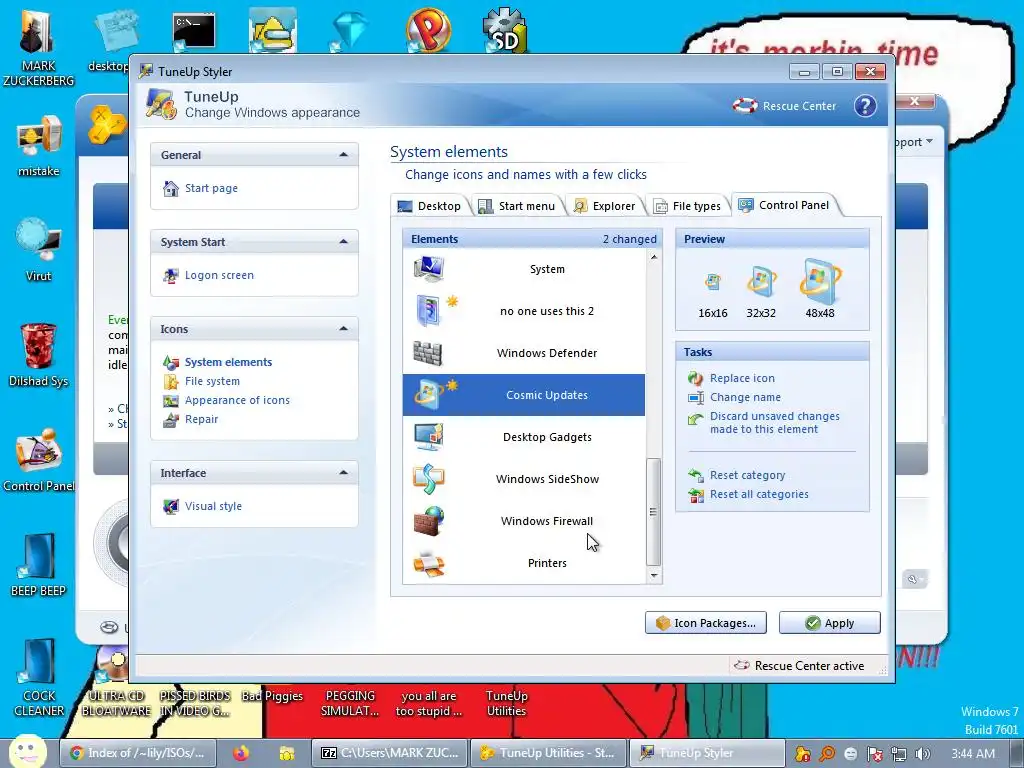
Task: Select the Windows Firewall brick icon
Action: [x=428, y=520]
